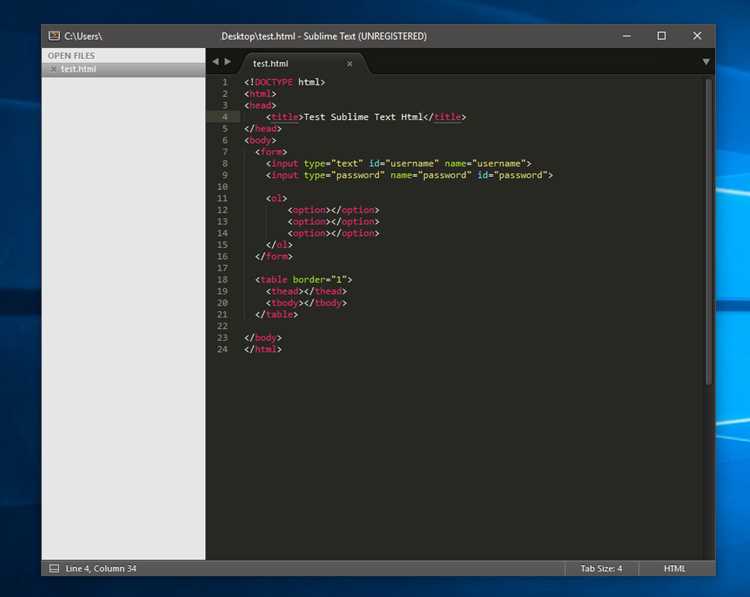Image resolution: width=750 pixels, height=597 pixels.
Task: Click the input type="password" line
Action: click(x=409, y=175)
